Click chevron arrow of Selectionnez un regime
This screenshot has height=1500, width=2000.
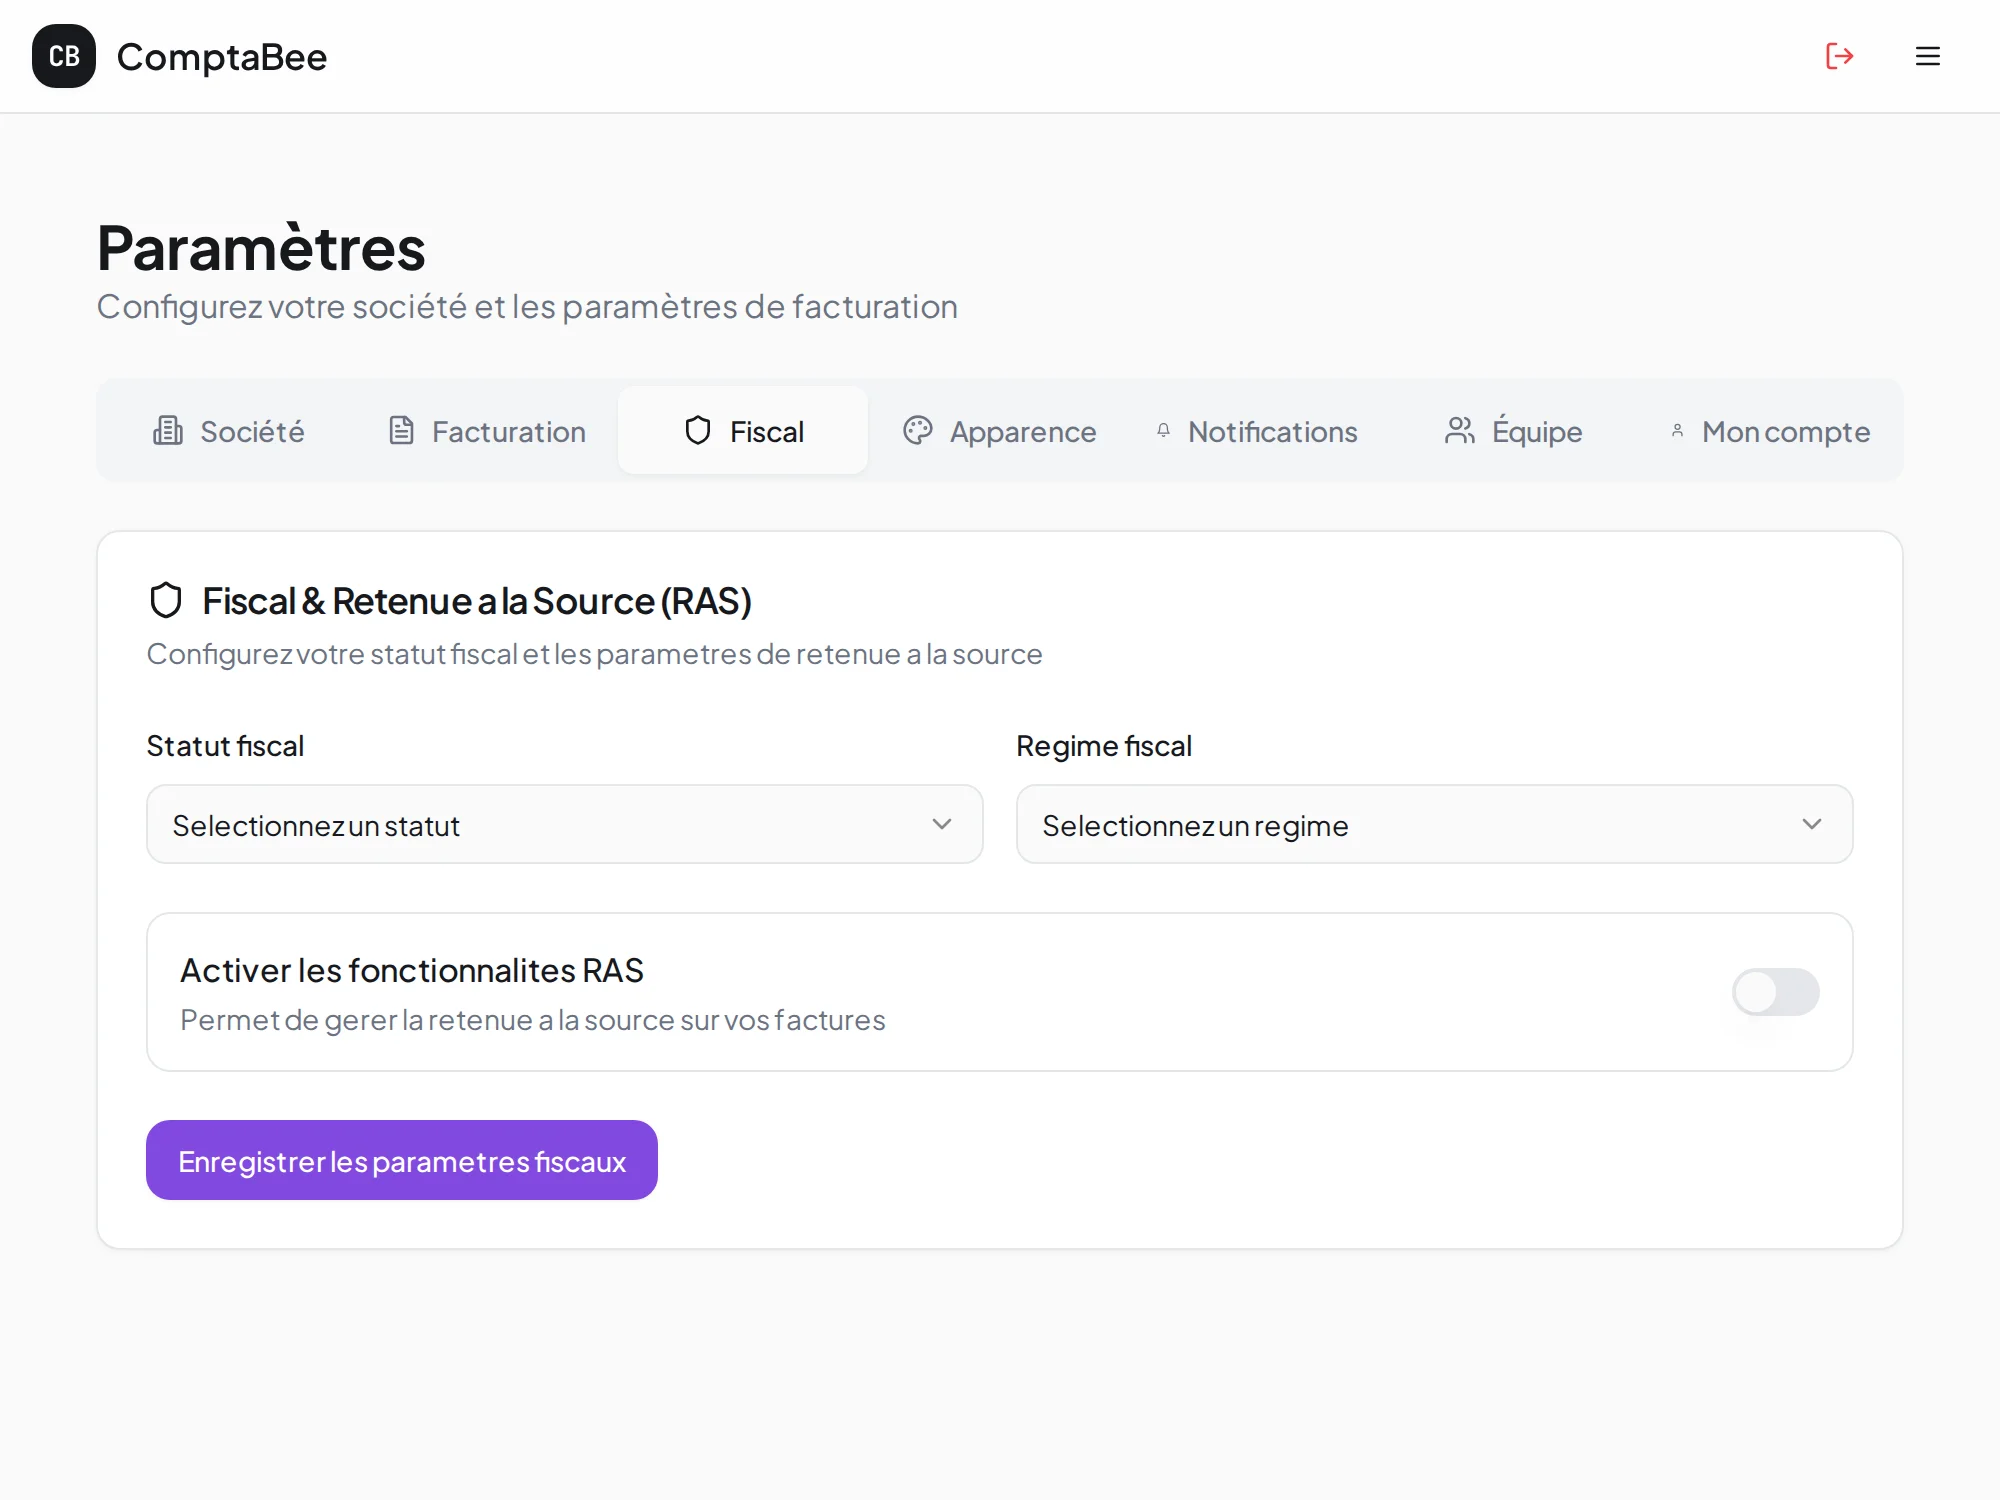(1811, 825)
